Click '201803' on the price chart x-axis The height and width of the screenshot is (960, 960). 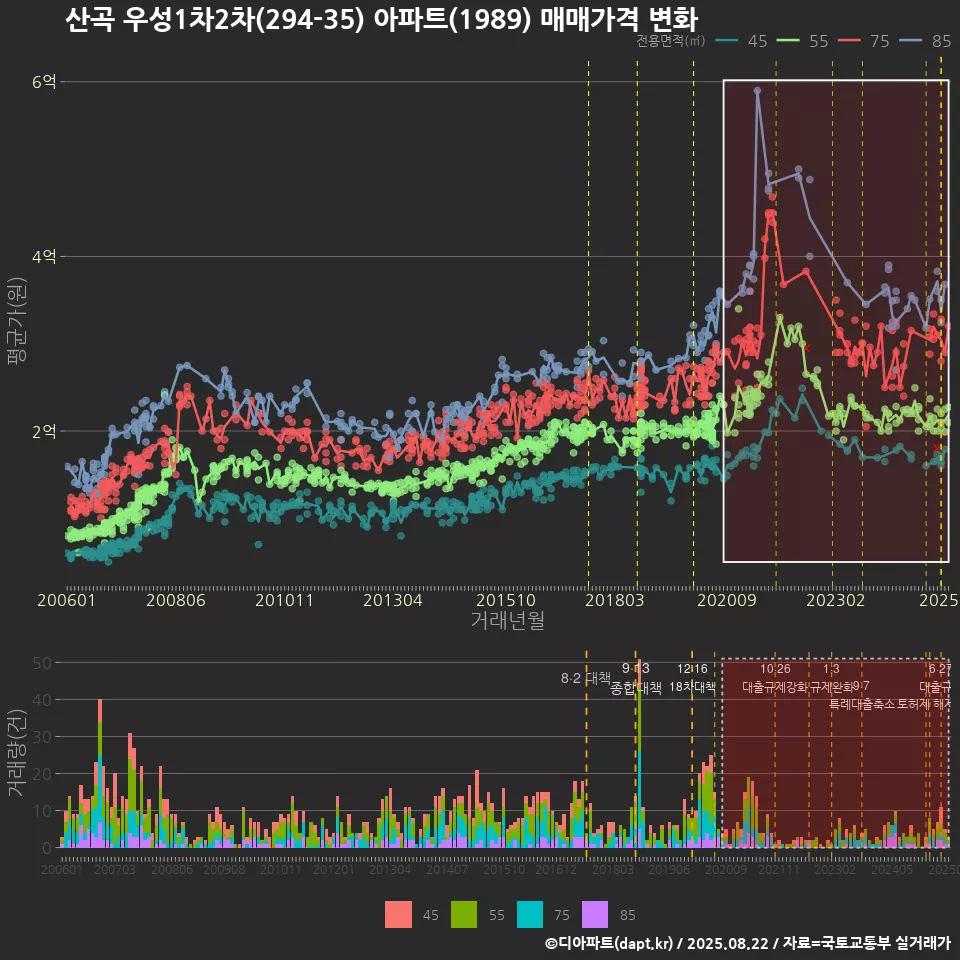[x=615, y=600]
